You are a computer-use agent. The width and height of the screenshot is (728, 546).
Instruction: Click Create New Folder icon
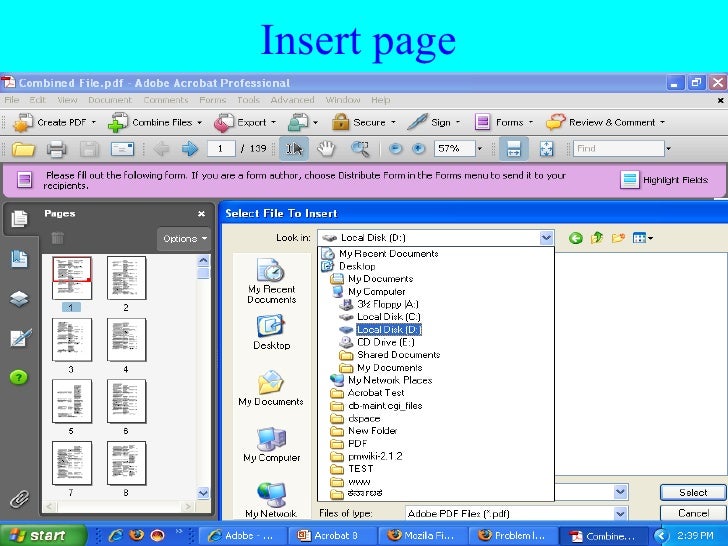tap(618, 238)
